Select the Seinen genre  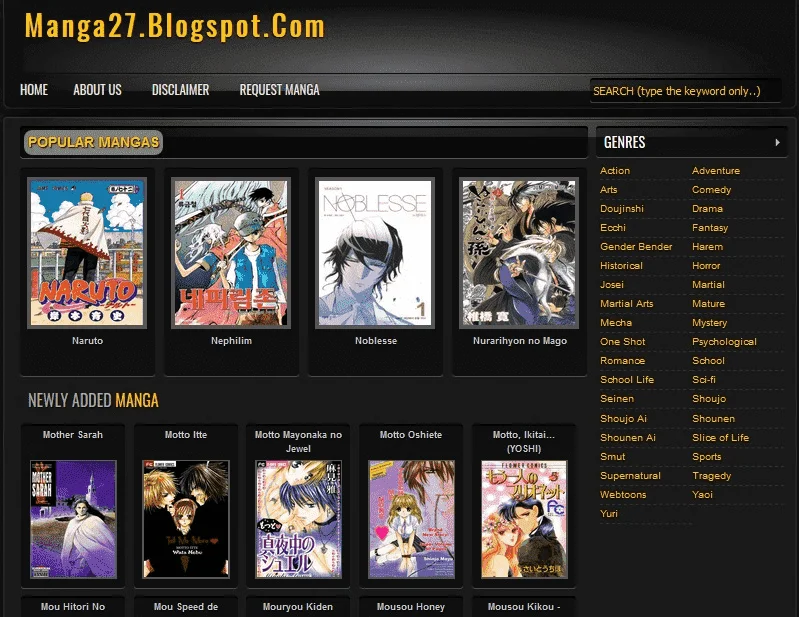[x=617, y=399]
